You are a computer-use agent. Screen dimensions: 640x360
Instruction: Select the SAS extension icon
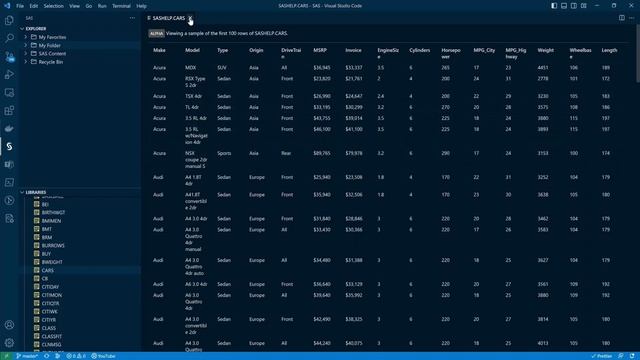pyautogui.click(x=9, y=147)
